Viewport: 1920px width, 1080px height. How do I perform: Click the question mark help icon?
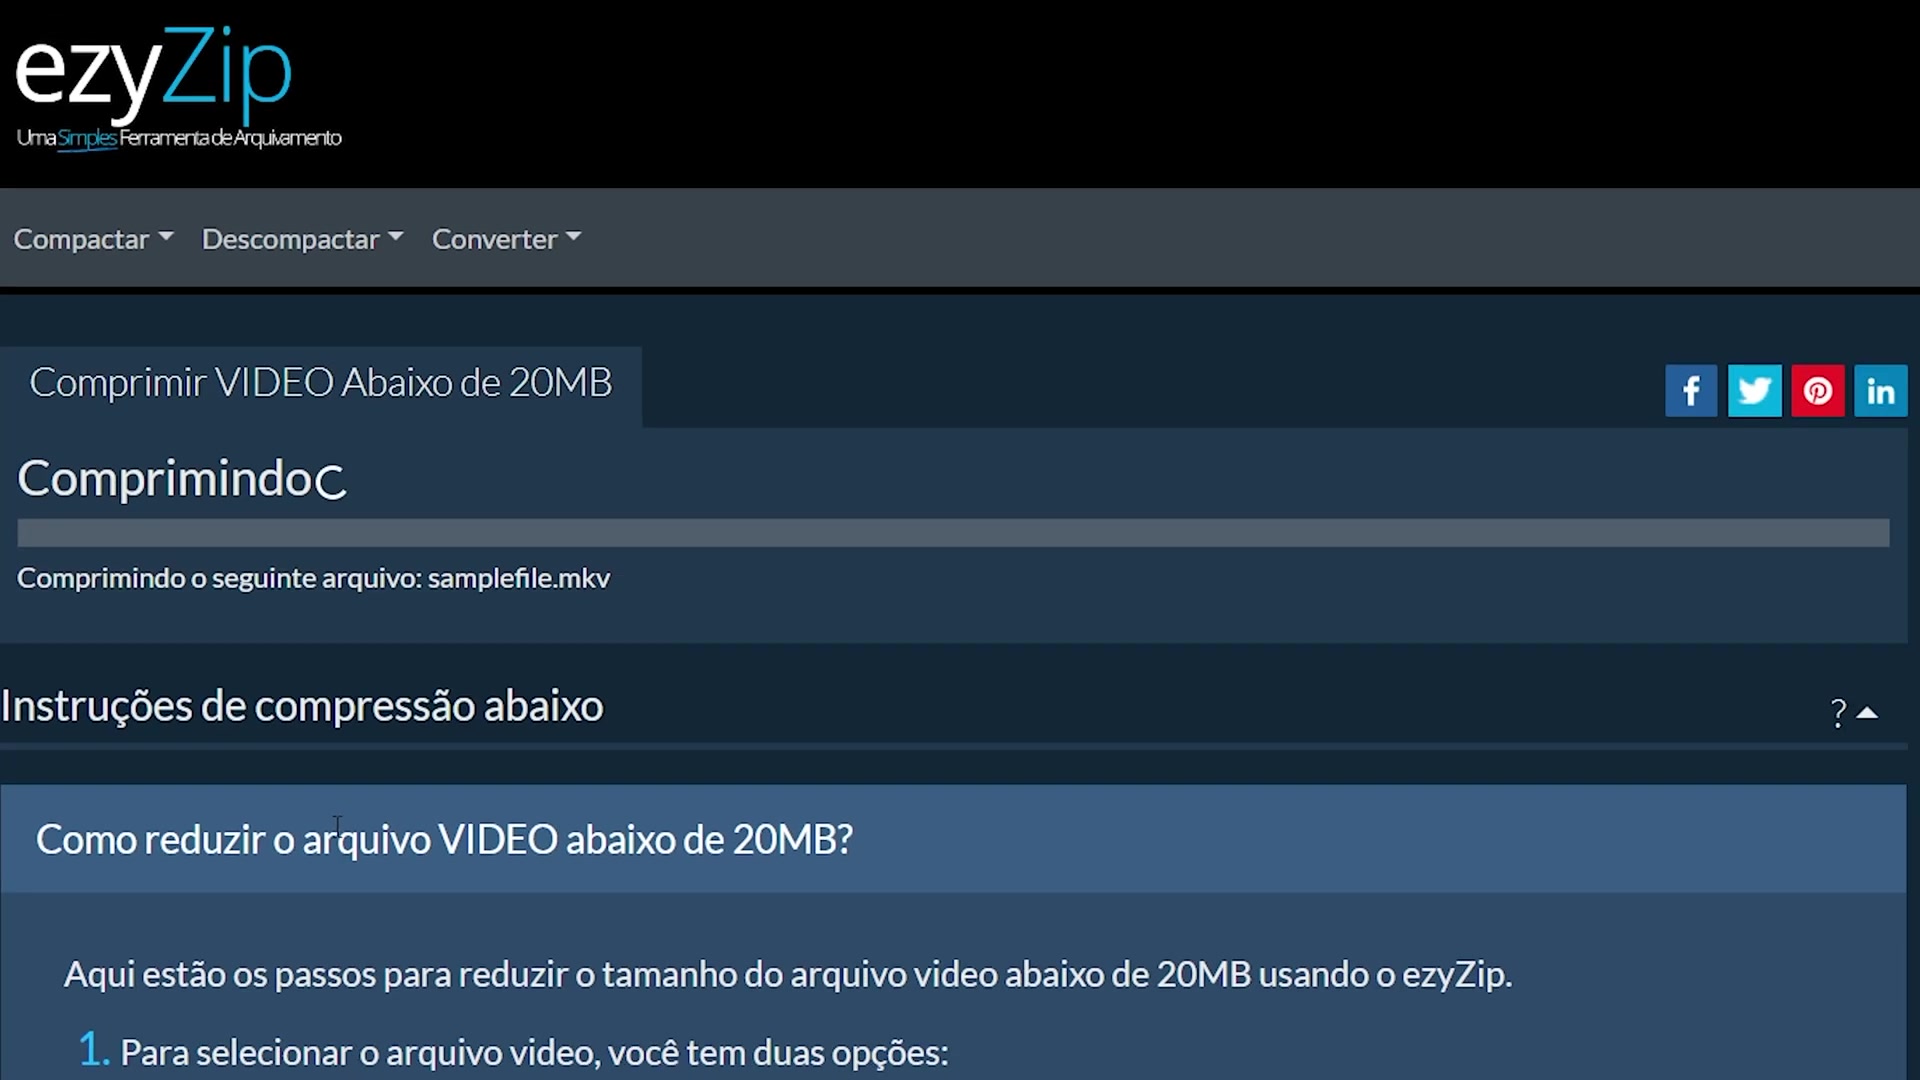[x=1838, y=713]
